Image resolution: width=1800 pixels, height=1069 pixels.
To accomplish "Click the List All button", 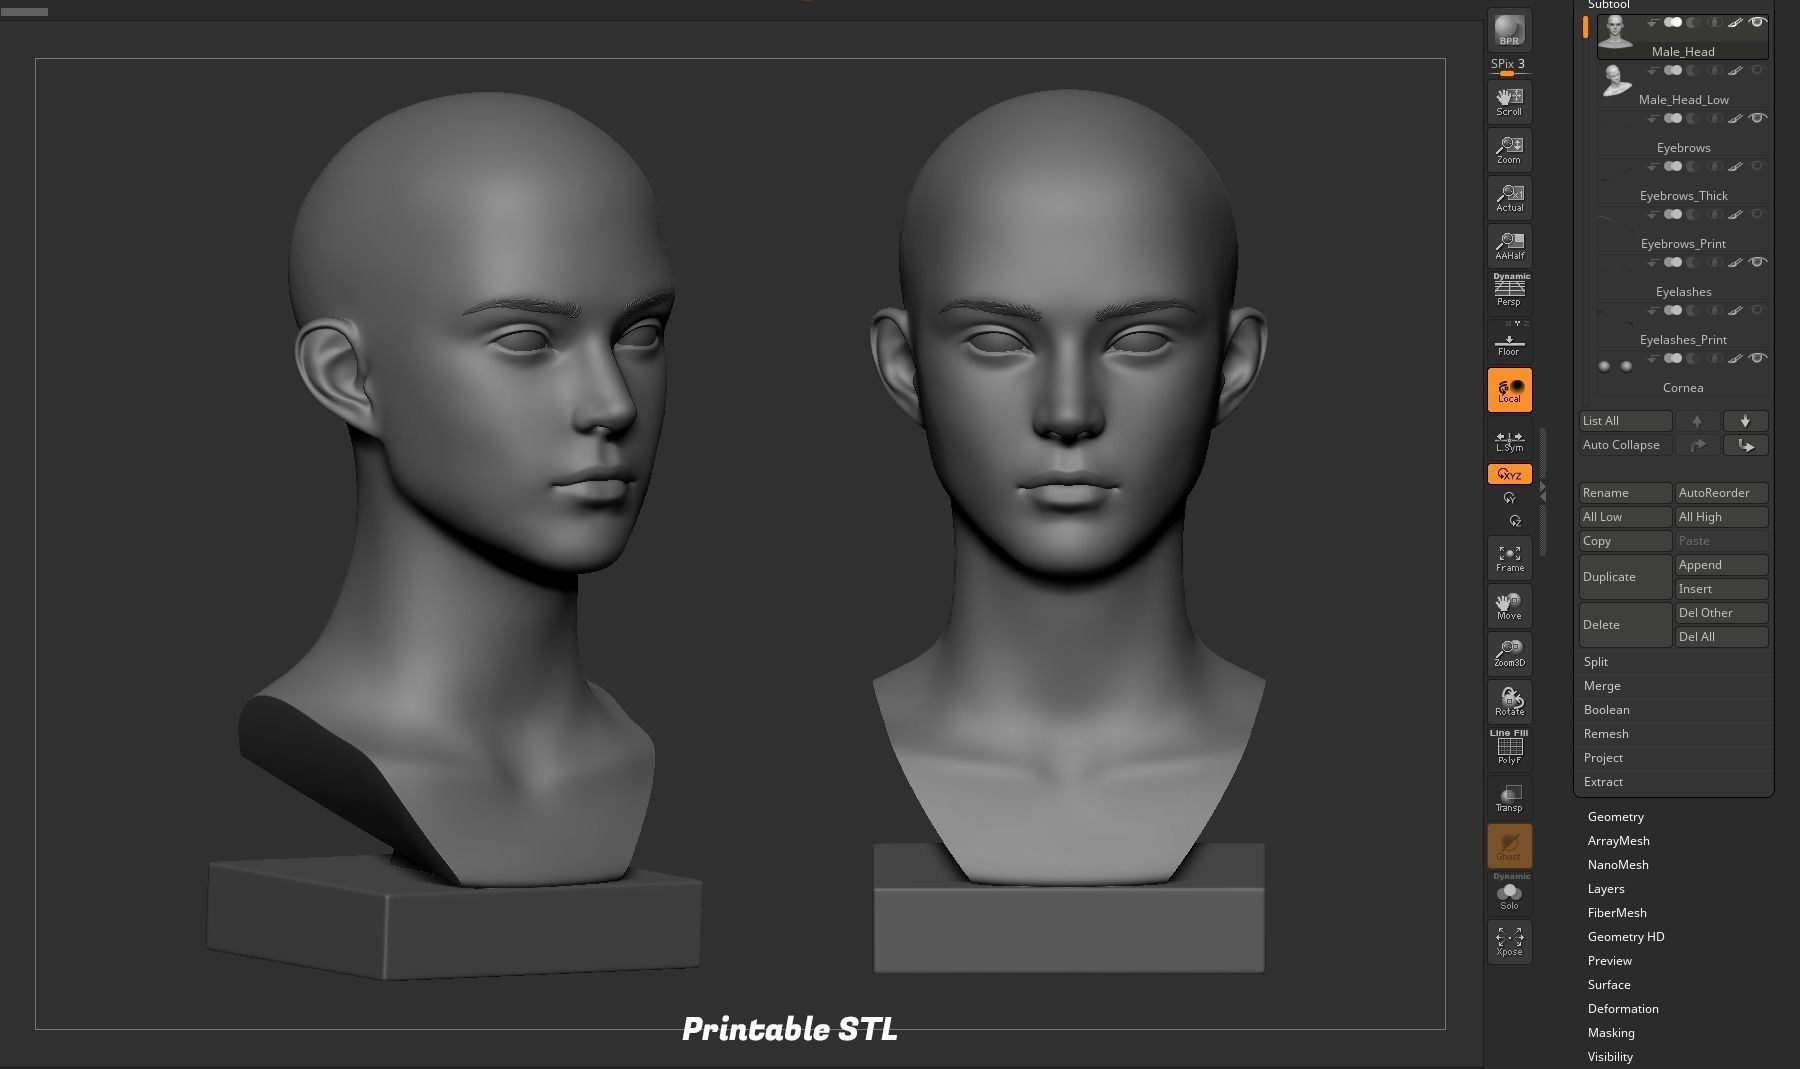I will [x=1625, y=421].
